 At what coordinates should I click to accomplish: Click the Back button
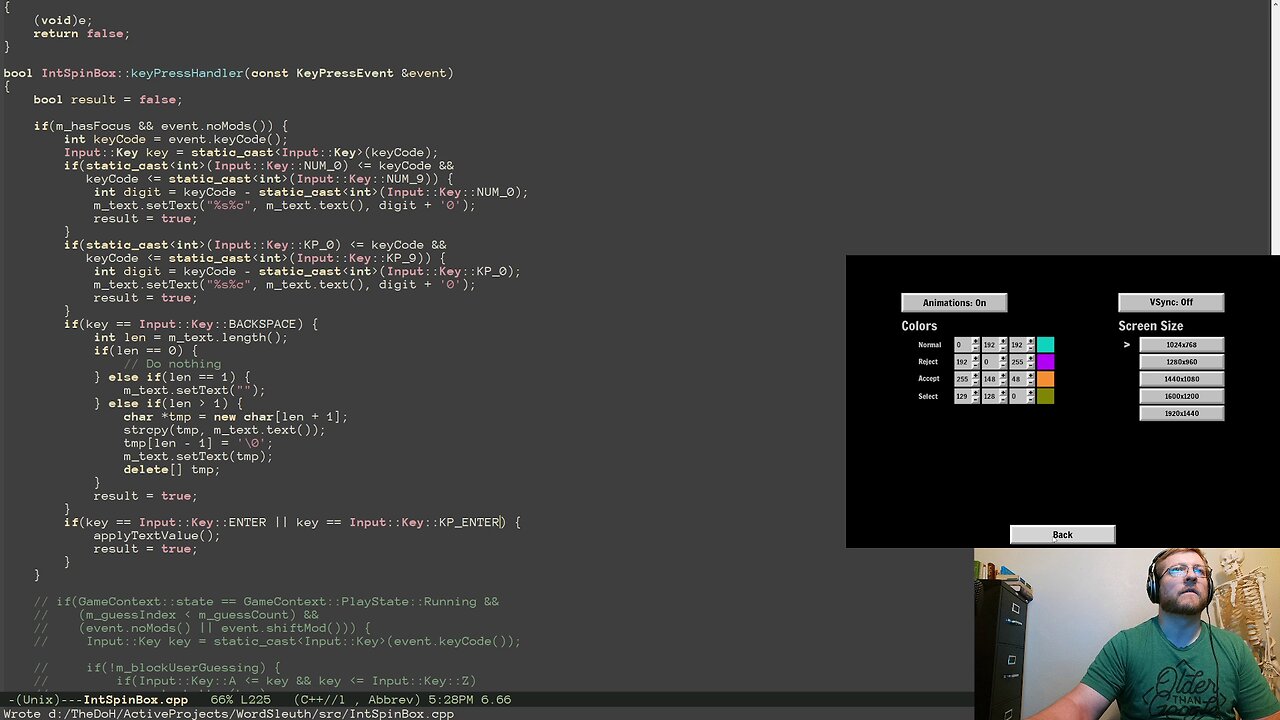(1062, 534)
